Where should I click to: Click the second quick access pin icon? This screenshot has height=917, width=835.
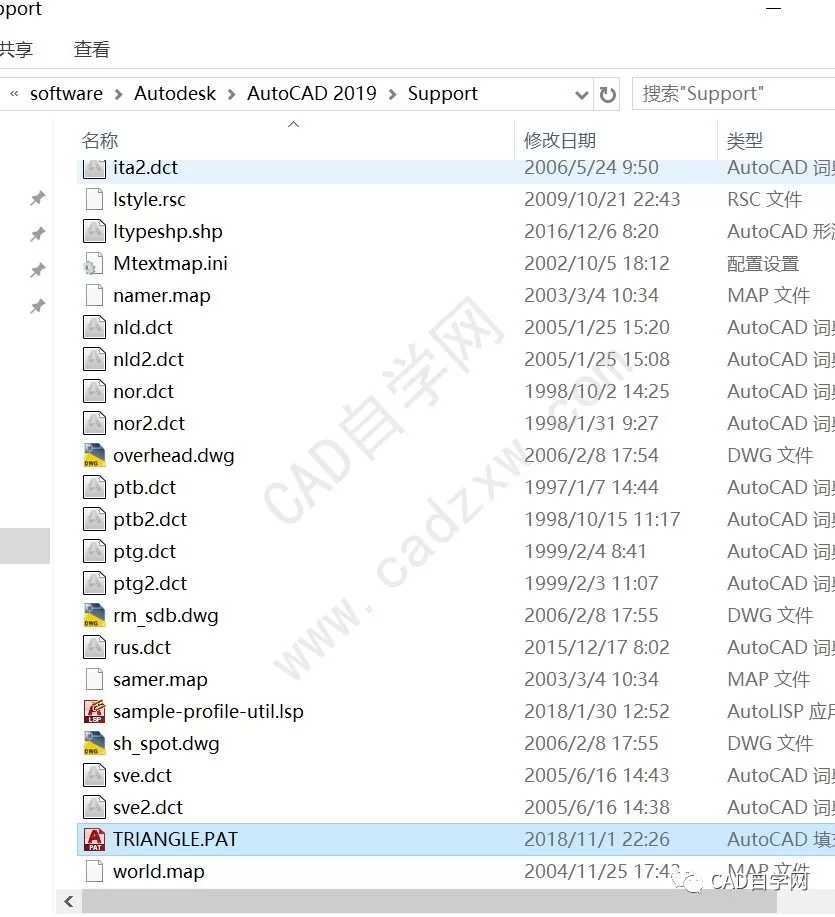point(38,234)
